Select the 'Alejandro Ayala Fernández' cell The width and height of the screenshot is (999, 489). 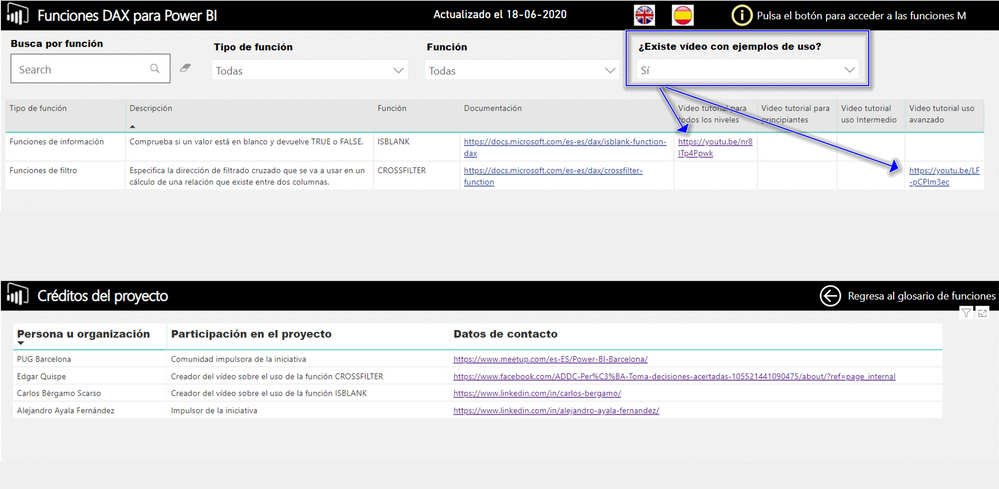66,411
